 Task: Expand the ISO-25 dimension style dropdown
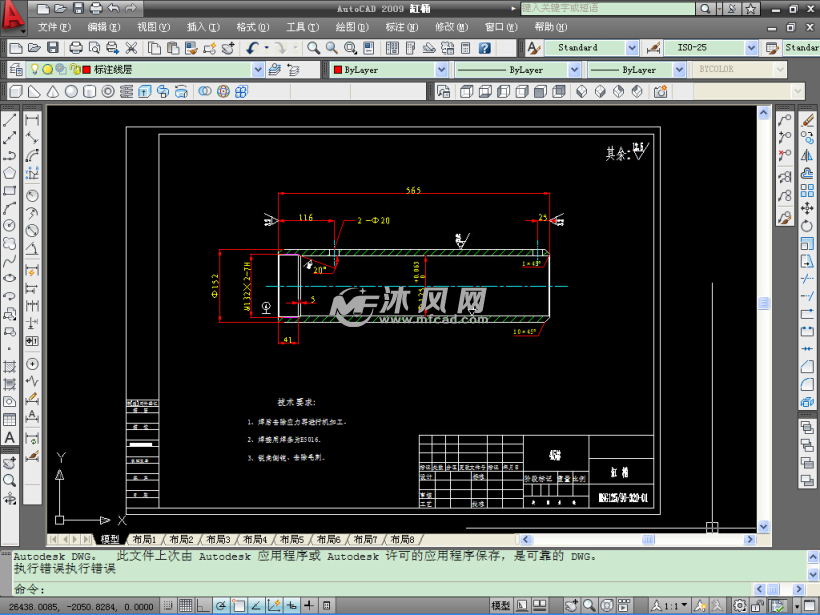click(x=751, y=47)
